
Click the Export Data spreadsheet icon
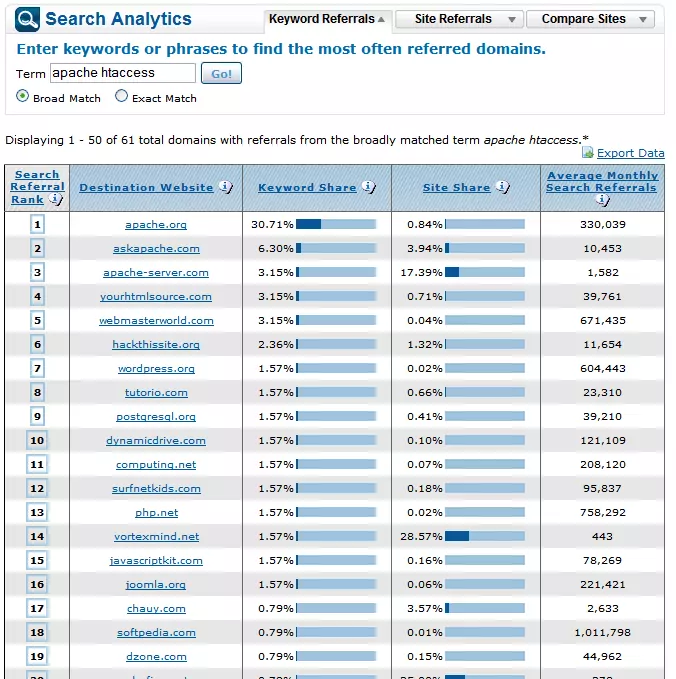coord(588,153)
